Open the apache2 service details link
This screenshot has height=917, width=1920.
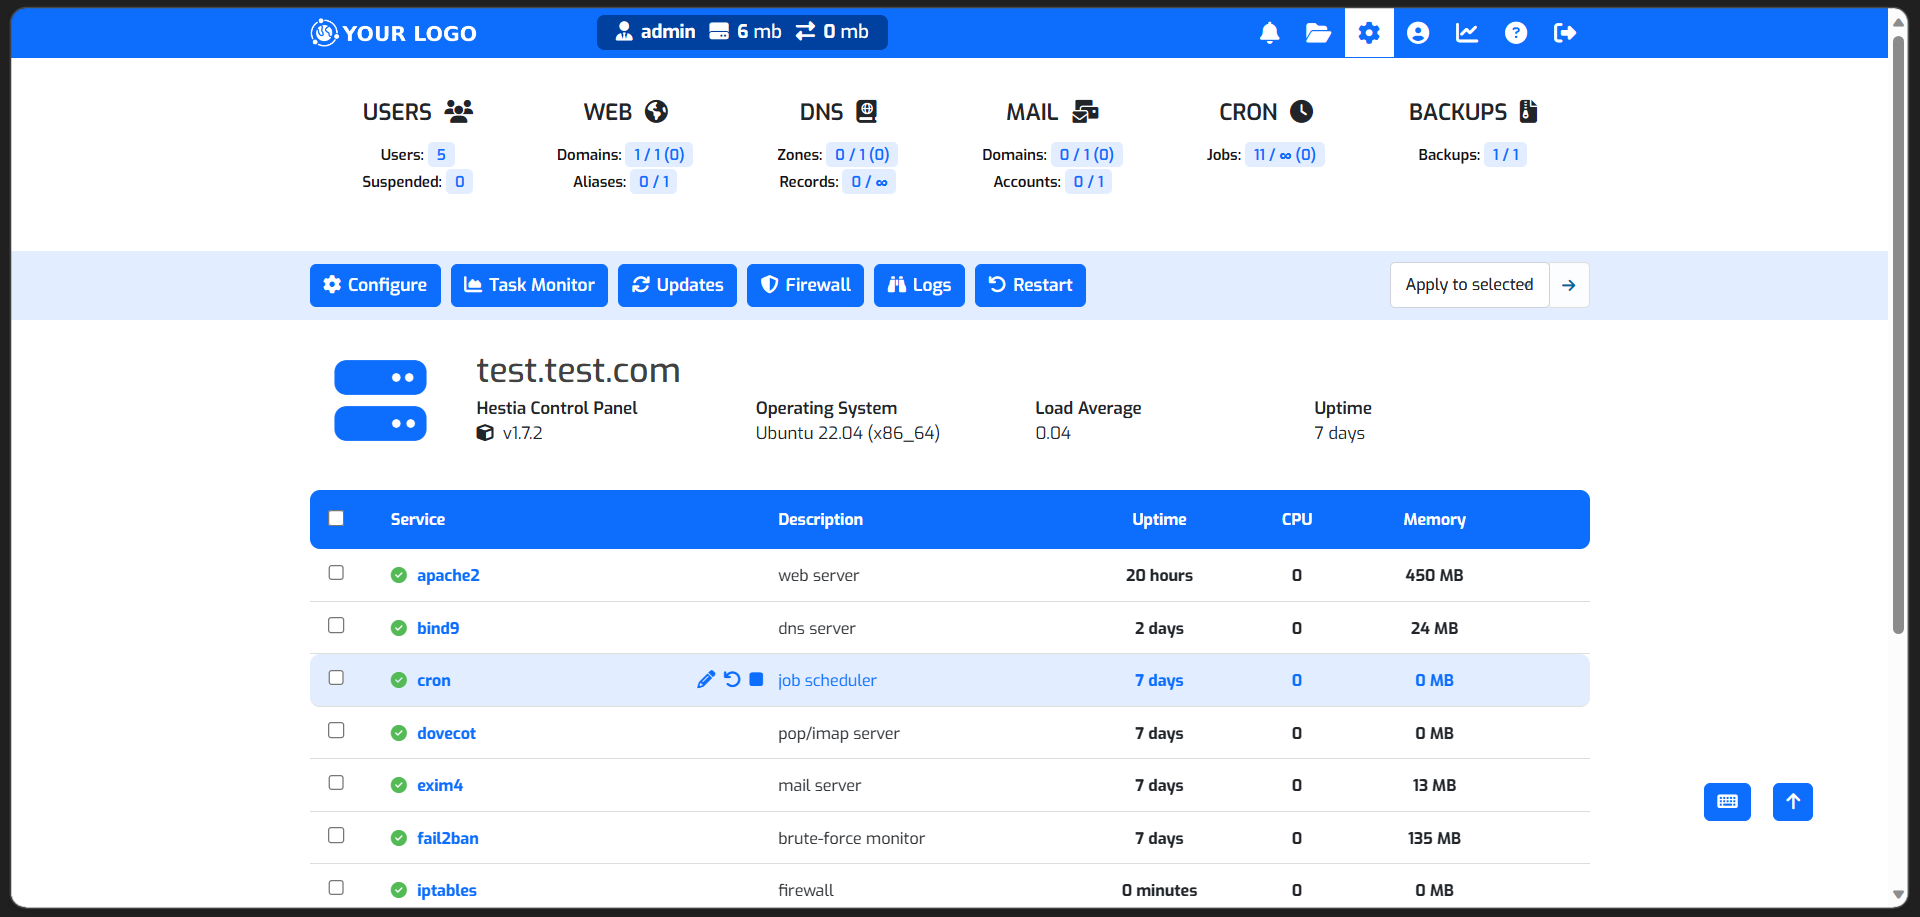click(448, 575)
